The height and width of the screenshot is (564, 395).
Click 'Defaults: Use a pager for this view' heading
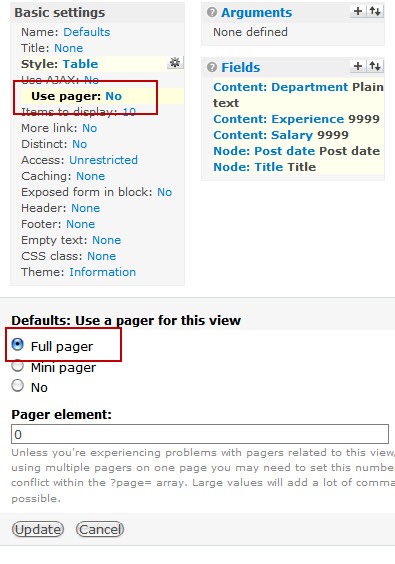126,320
